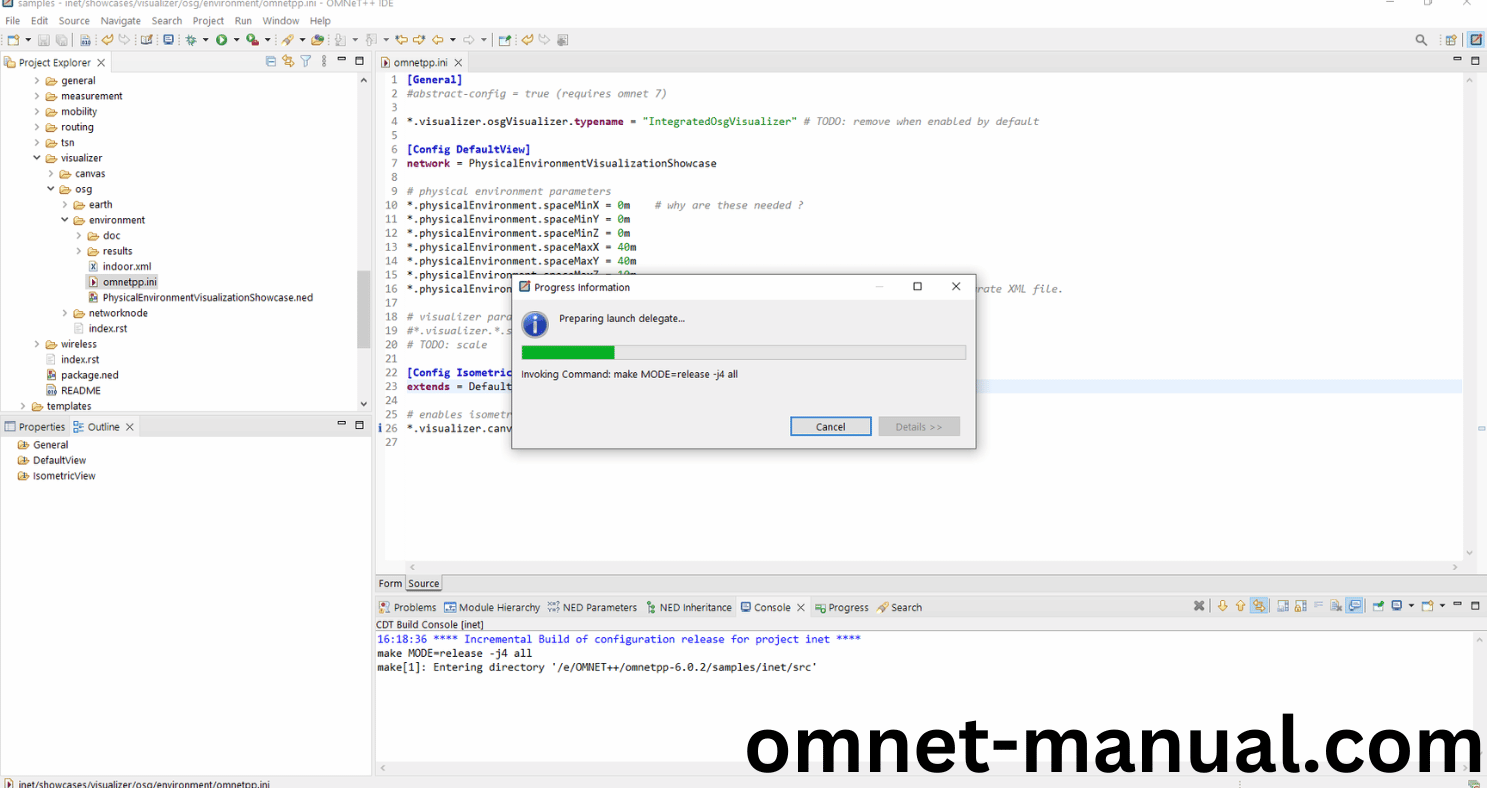Click the magnifier Search icon at top right

[x=1421, y=40]
